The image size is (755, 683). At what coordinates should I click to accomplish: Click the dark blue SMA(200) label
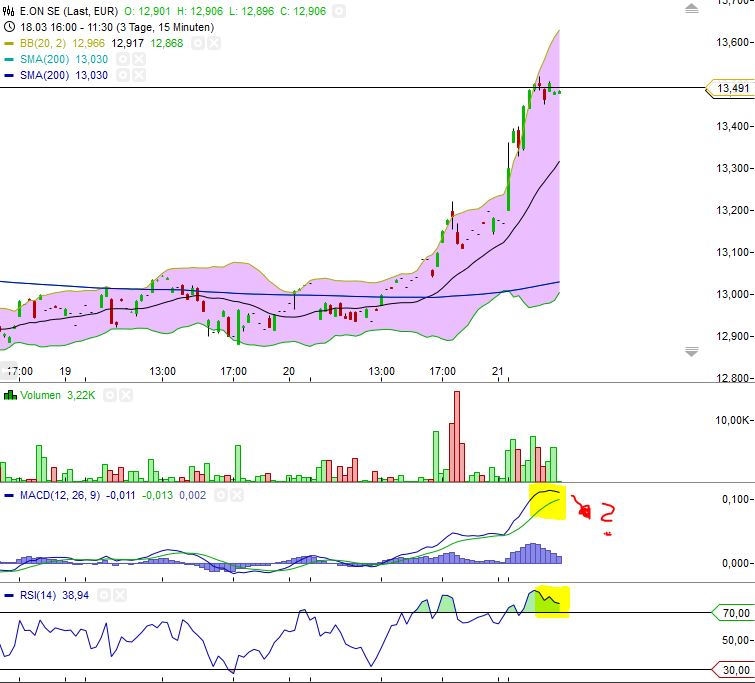44,75
